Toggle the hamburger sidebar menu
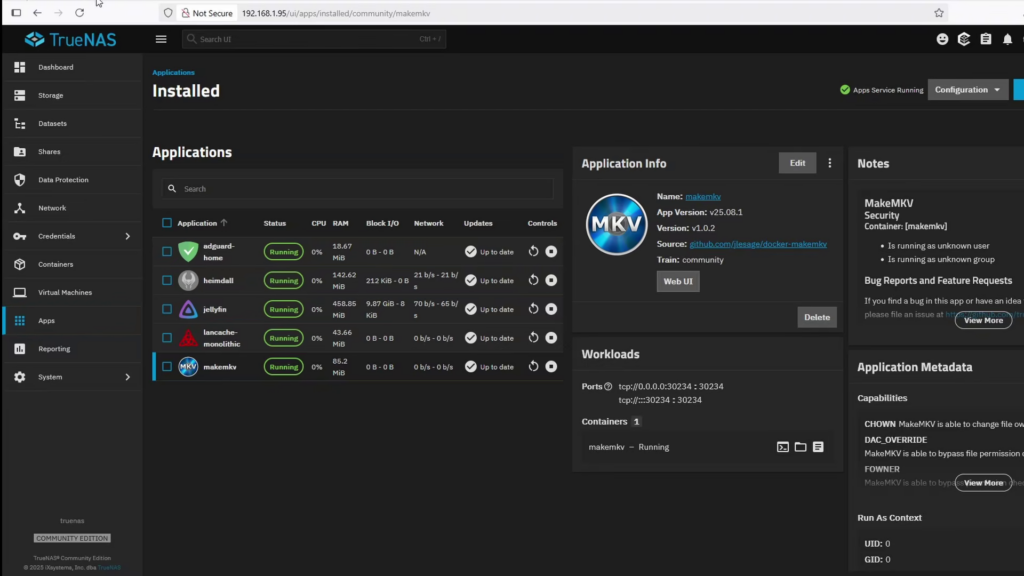The height and width of the screenshot is (576, 1024). point(161,39)
